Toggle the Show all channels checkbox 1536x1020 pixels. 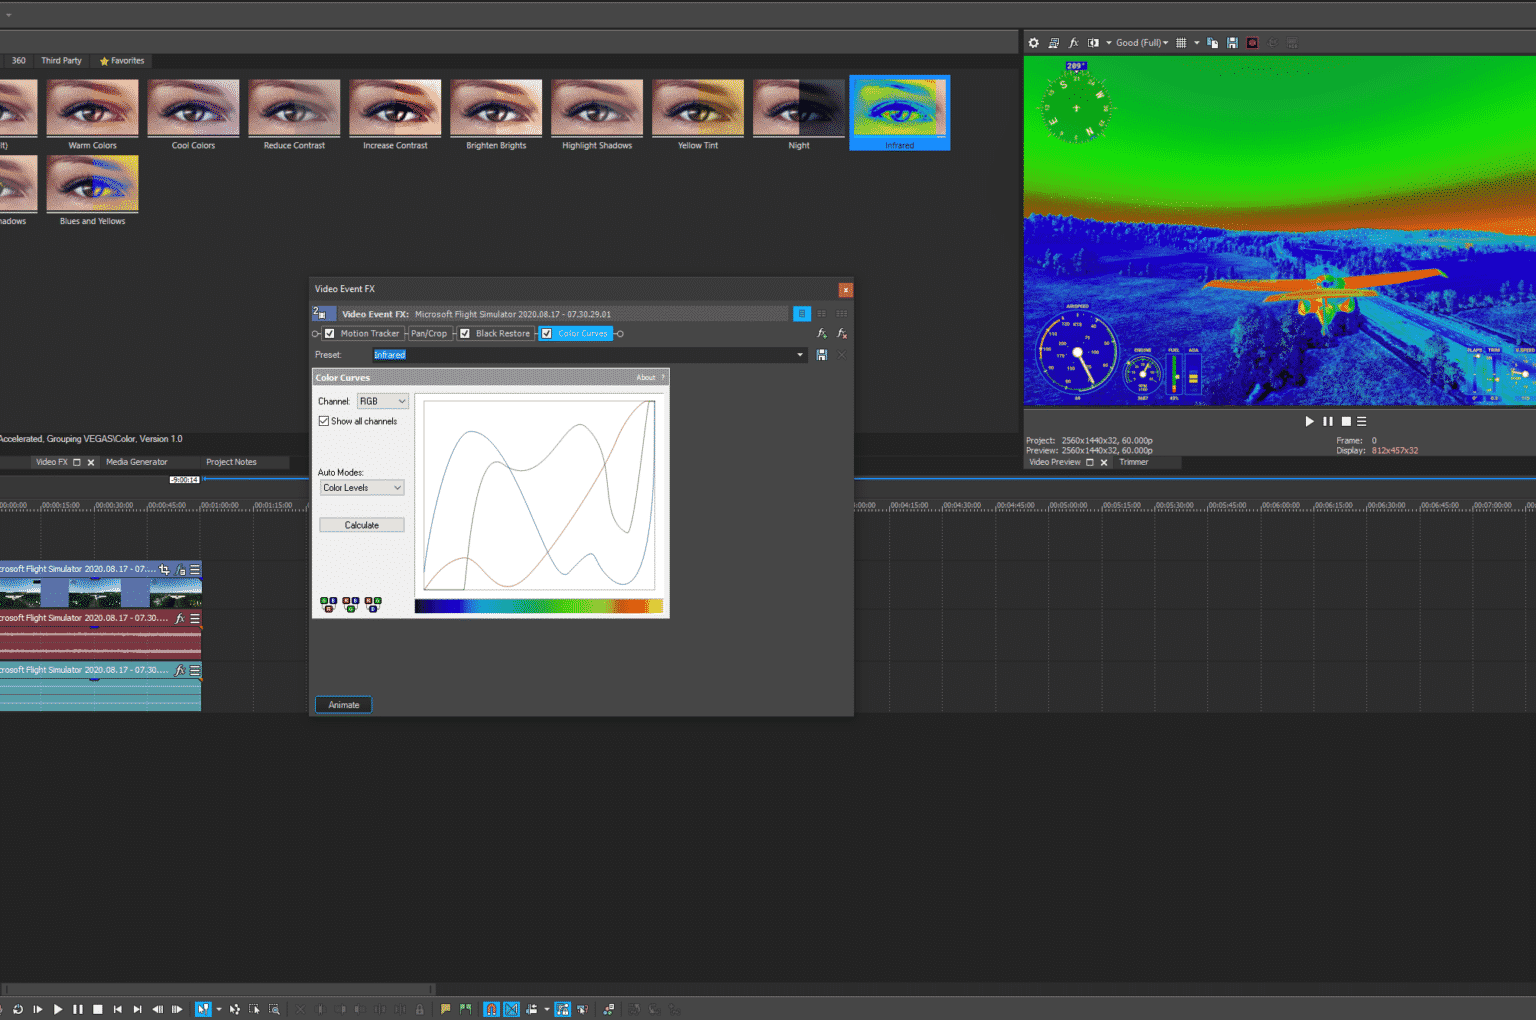click(324, 421)
